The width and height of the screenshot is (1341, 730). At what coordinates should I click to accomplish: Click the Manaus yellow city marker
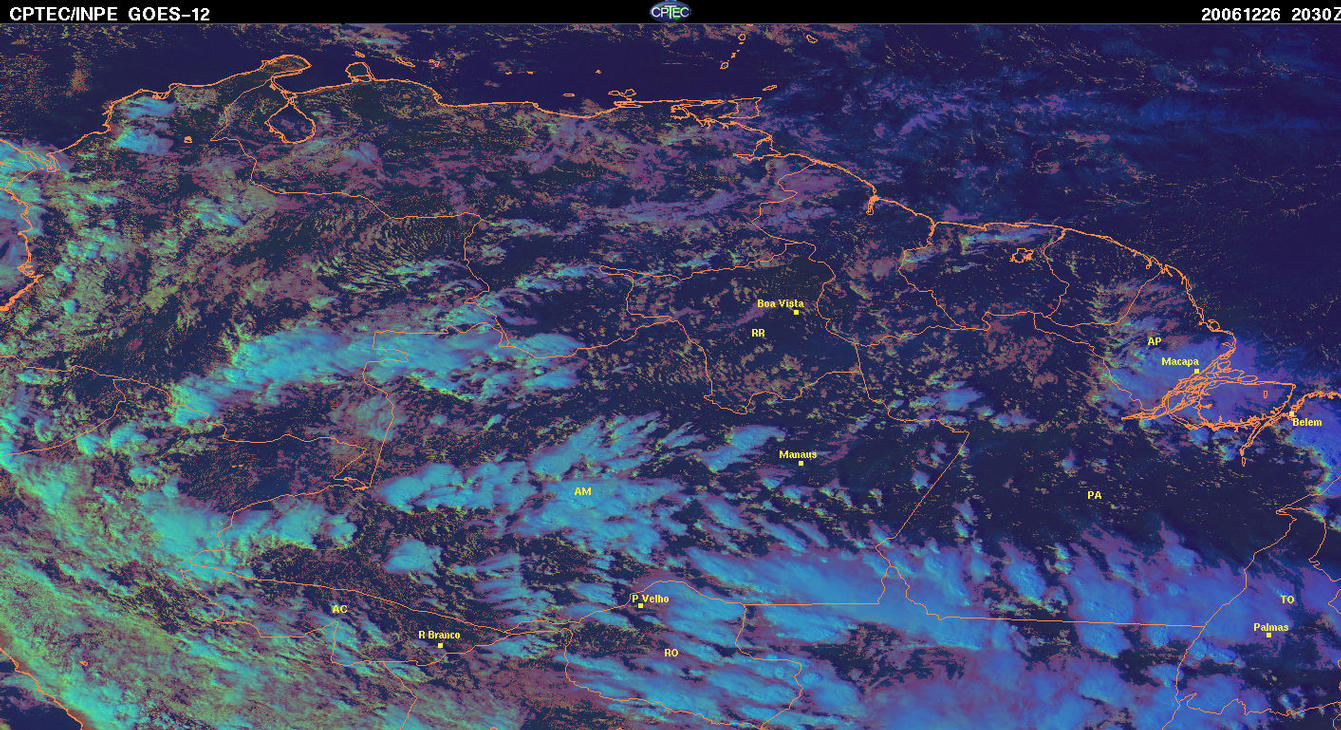801,463
